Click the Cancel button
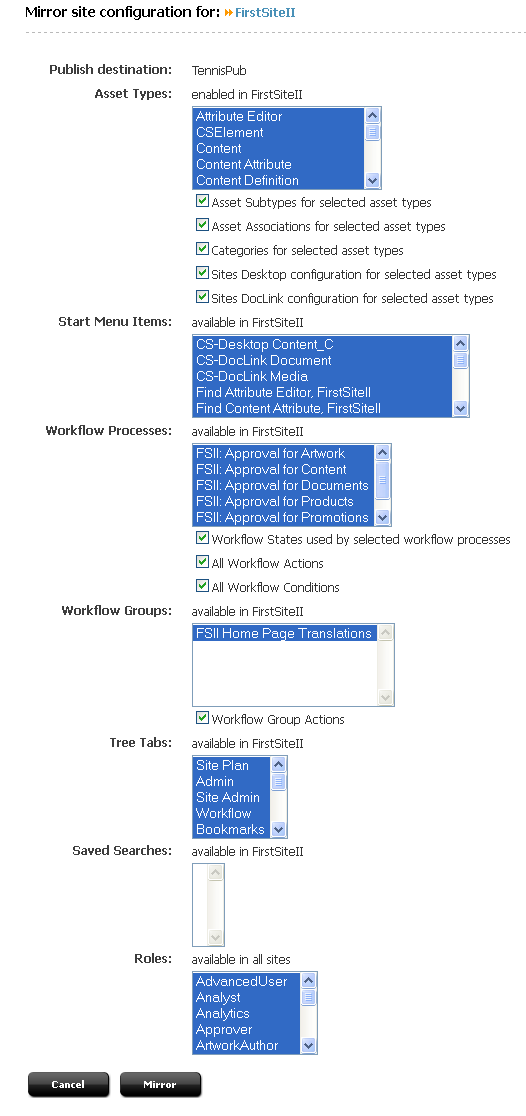 [x=68, y=1085]
